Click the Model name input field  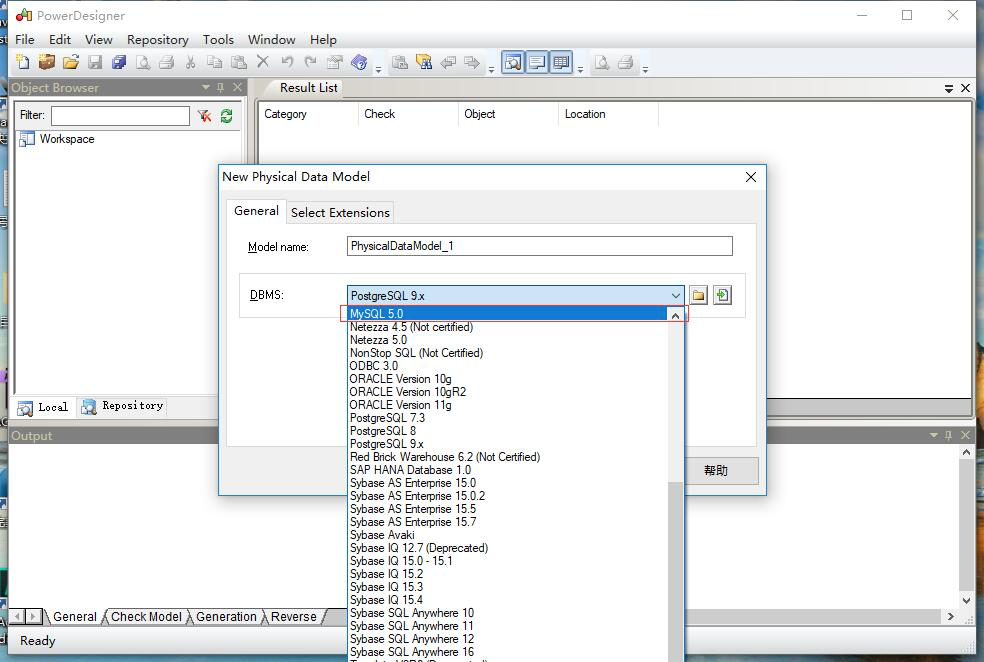(x=540, y=246)
